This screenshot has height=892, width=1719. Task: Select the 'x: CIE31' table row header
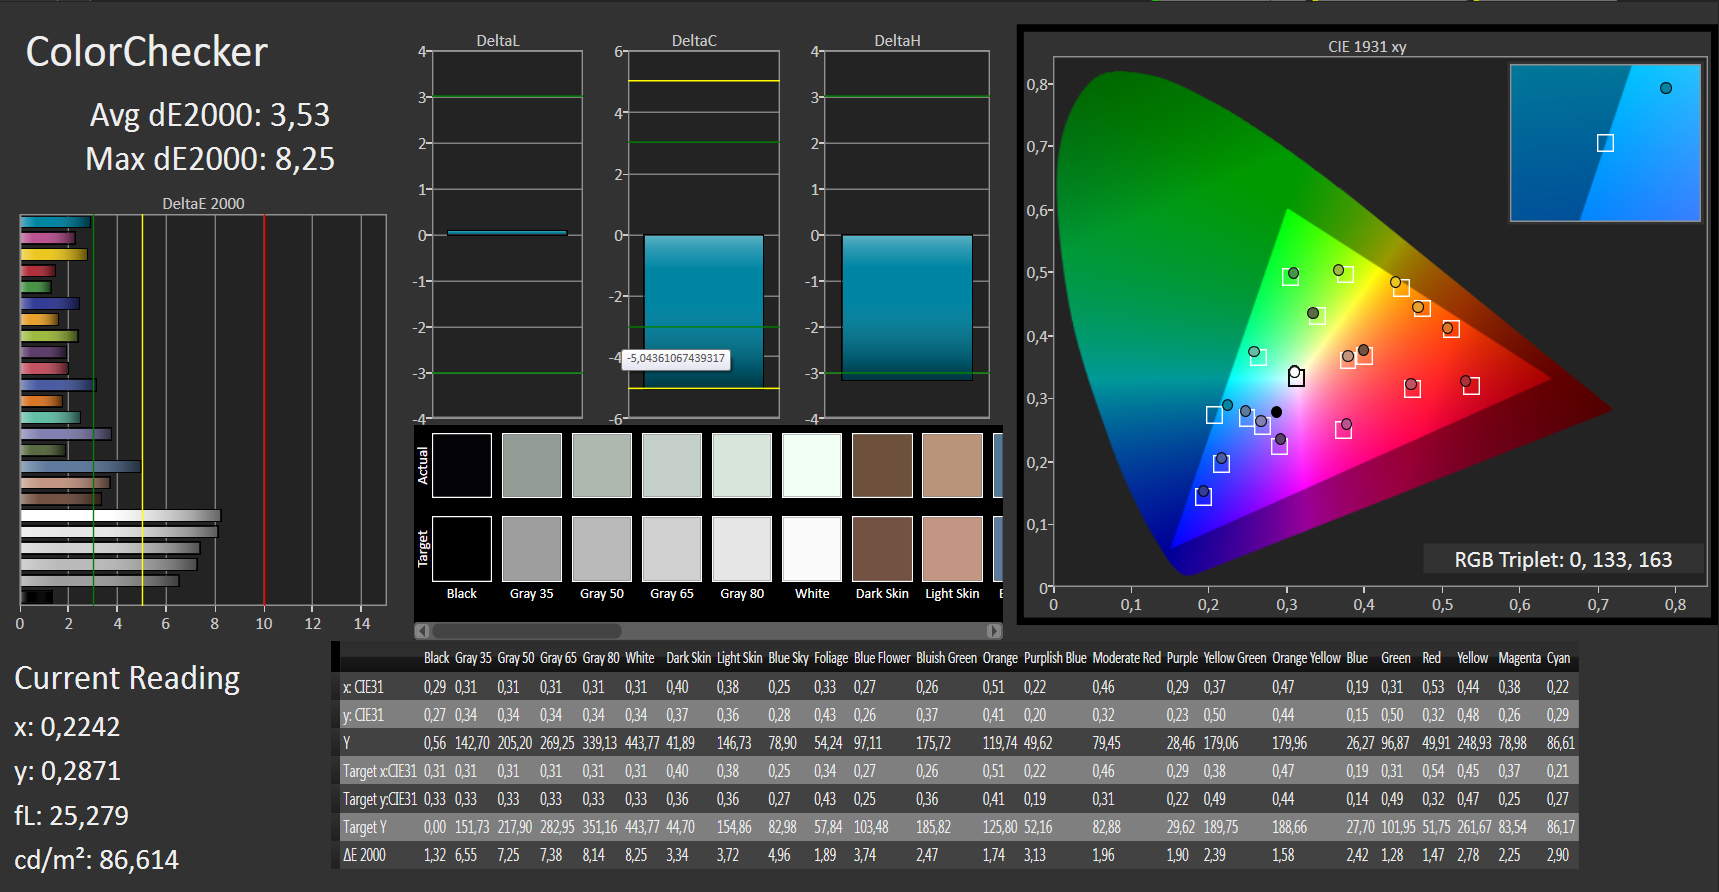point(363,687)
